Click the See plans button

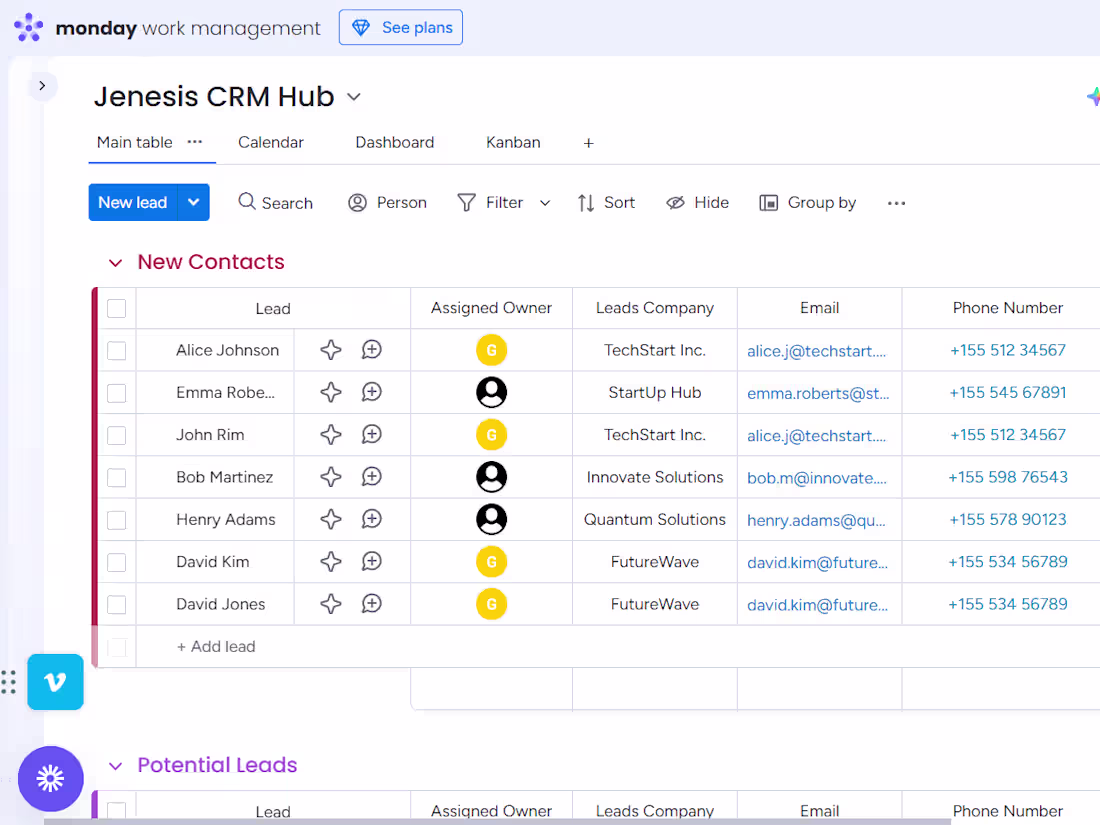[x=400, y=27]
